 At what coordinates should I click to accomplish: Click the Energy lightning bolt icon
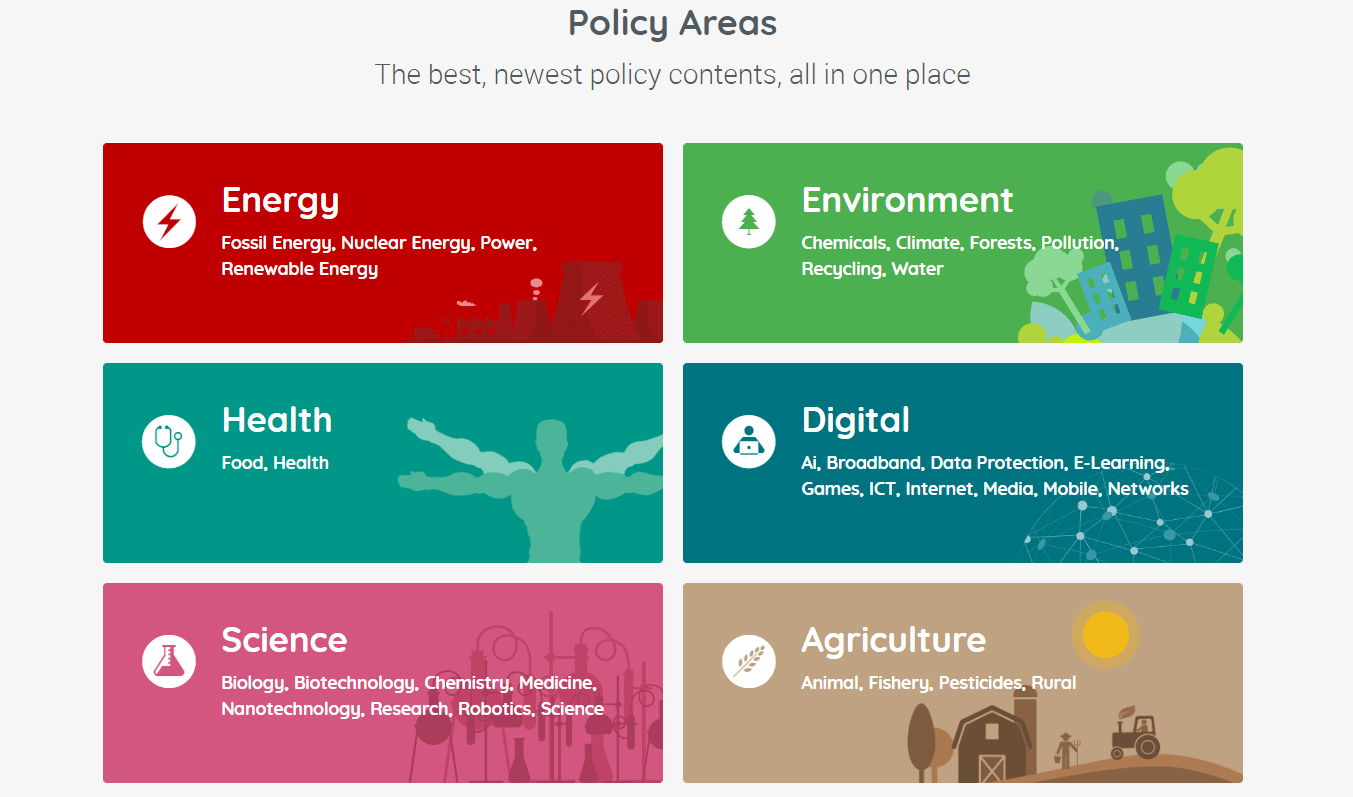point(169,221)
